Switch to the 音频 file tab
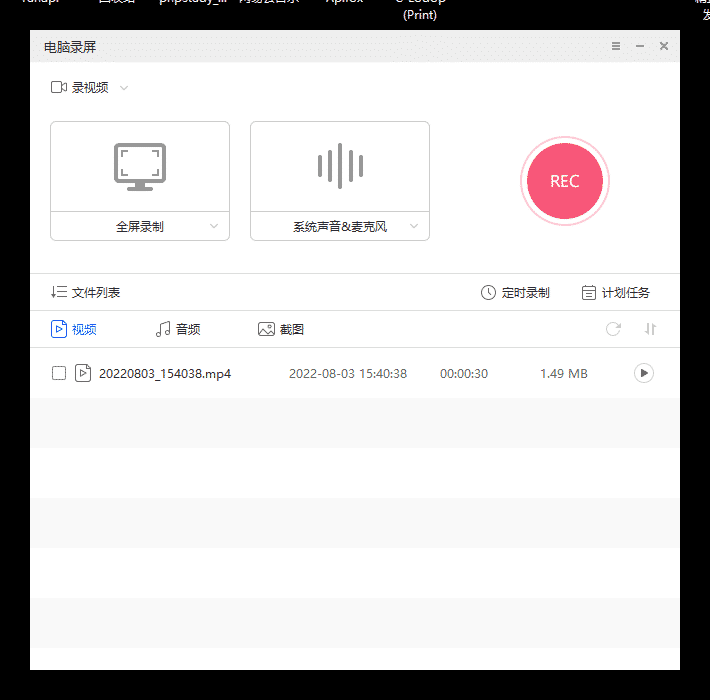This screenshot has width=710, height=700. pos(178,329)
